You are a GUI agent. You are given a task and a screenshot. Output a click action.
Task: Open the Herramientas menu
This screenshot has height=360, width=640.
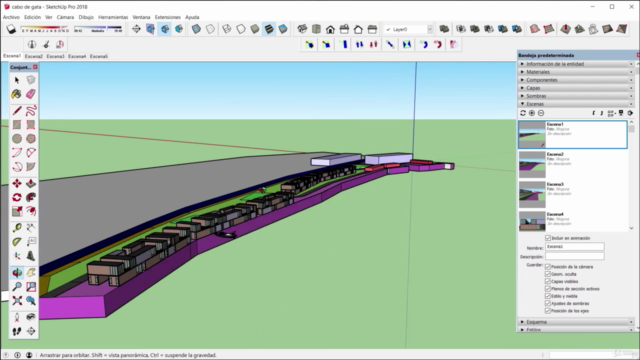tap(113, 17)
